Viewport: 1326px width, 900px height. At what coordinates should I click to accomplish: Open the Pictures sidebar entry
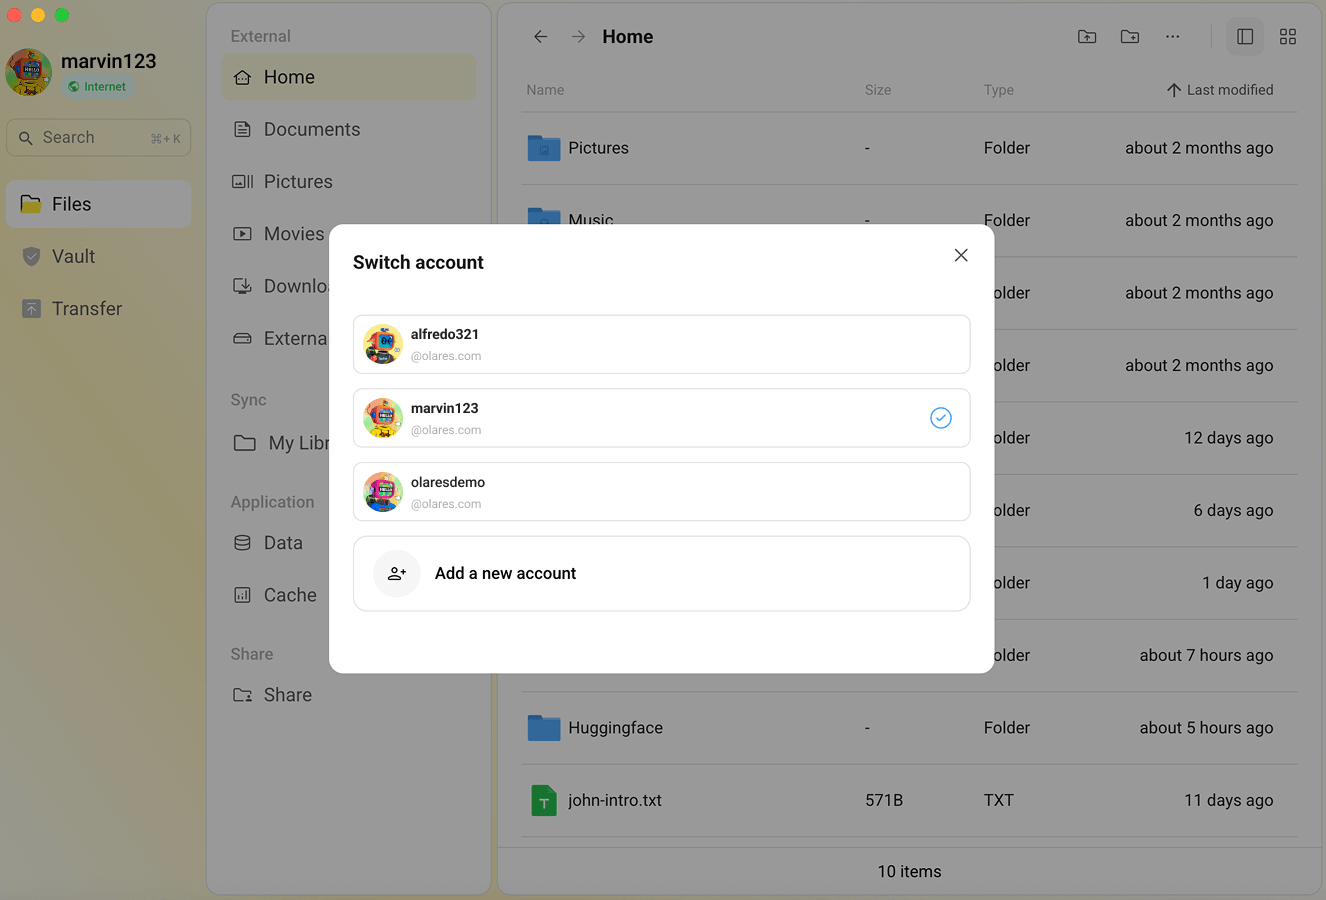coord(298,181)
